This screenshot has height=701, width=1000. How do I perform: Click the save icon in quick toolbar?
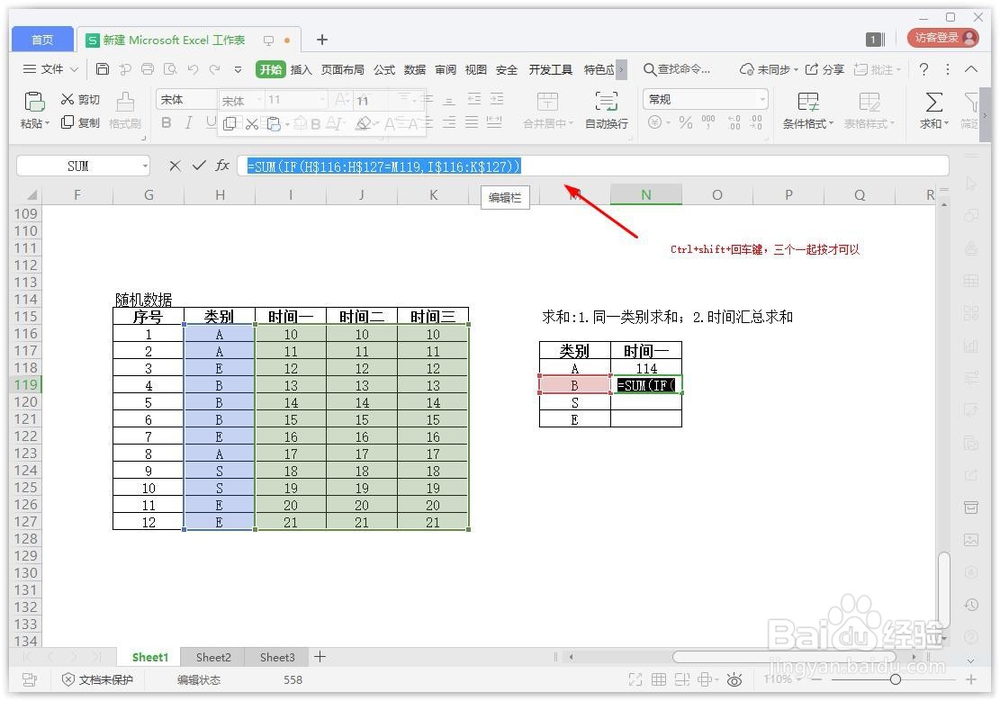click(x=102, y=69)
